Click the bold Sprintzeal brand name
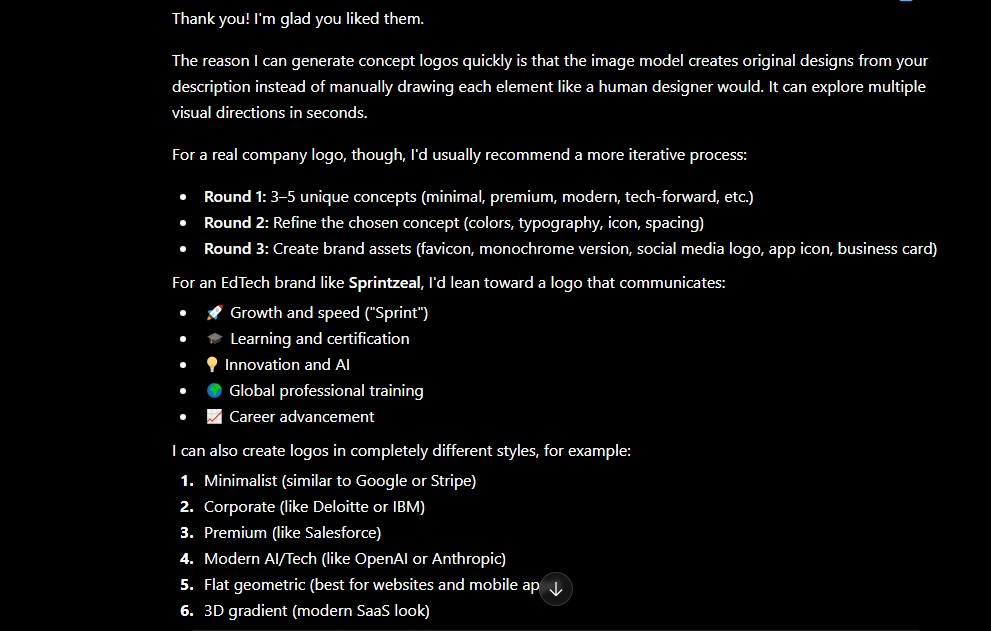This screenshot has height=631, width=991. pos(384,283)
